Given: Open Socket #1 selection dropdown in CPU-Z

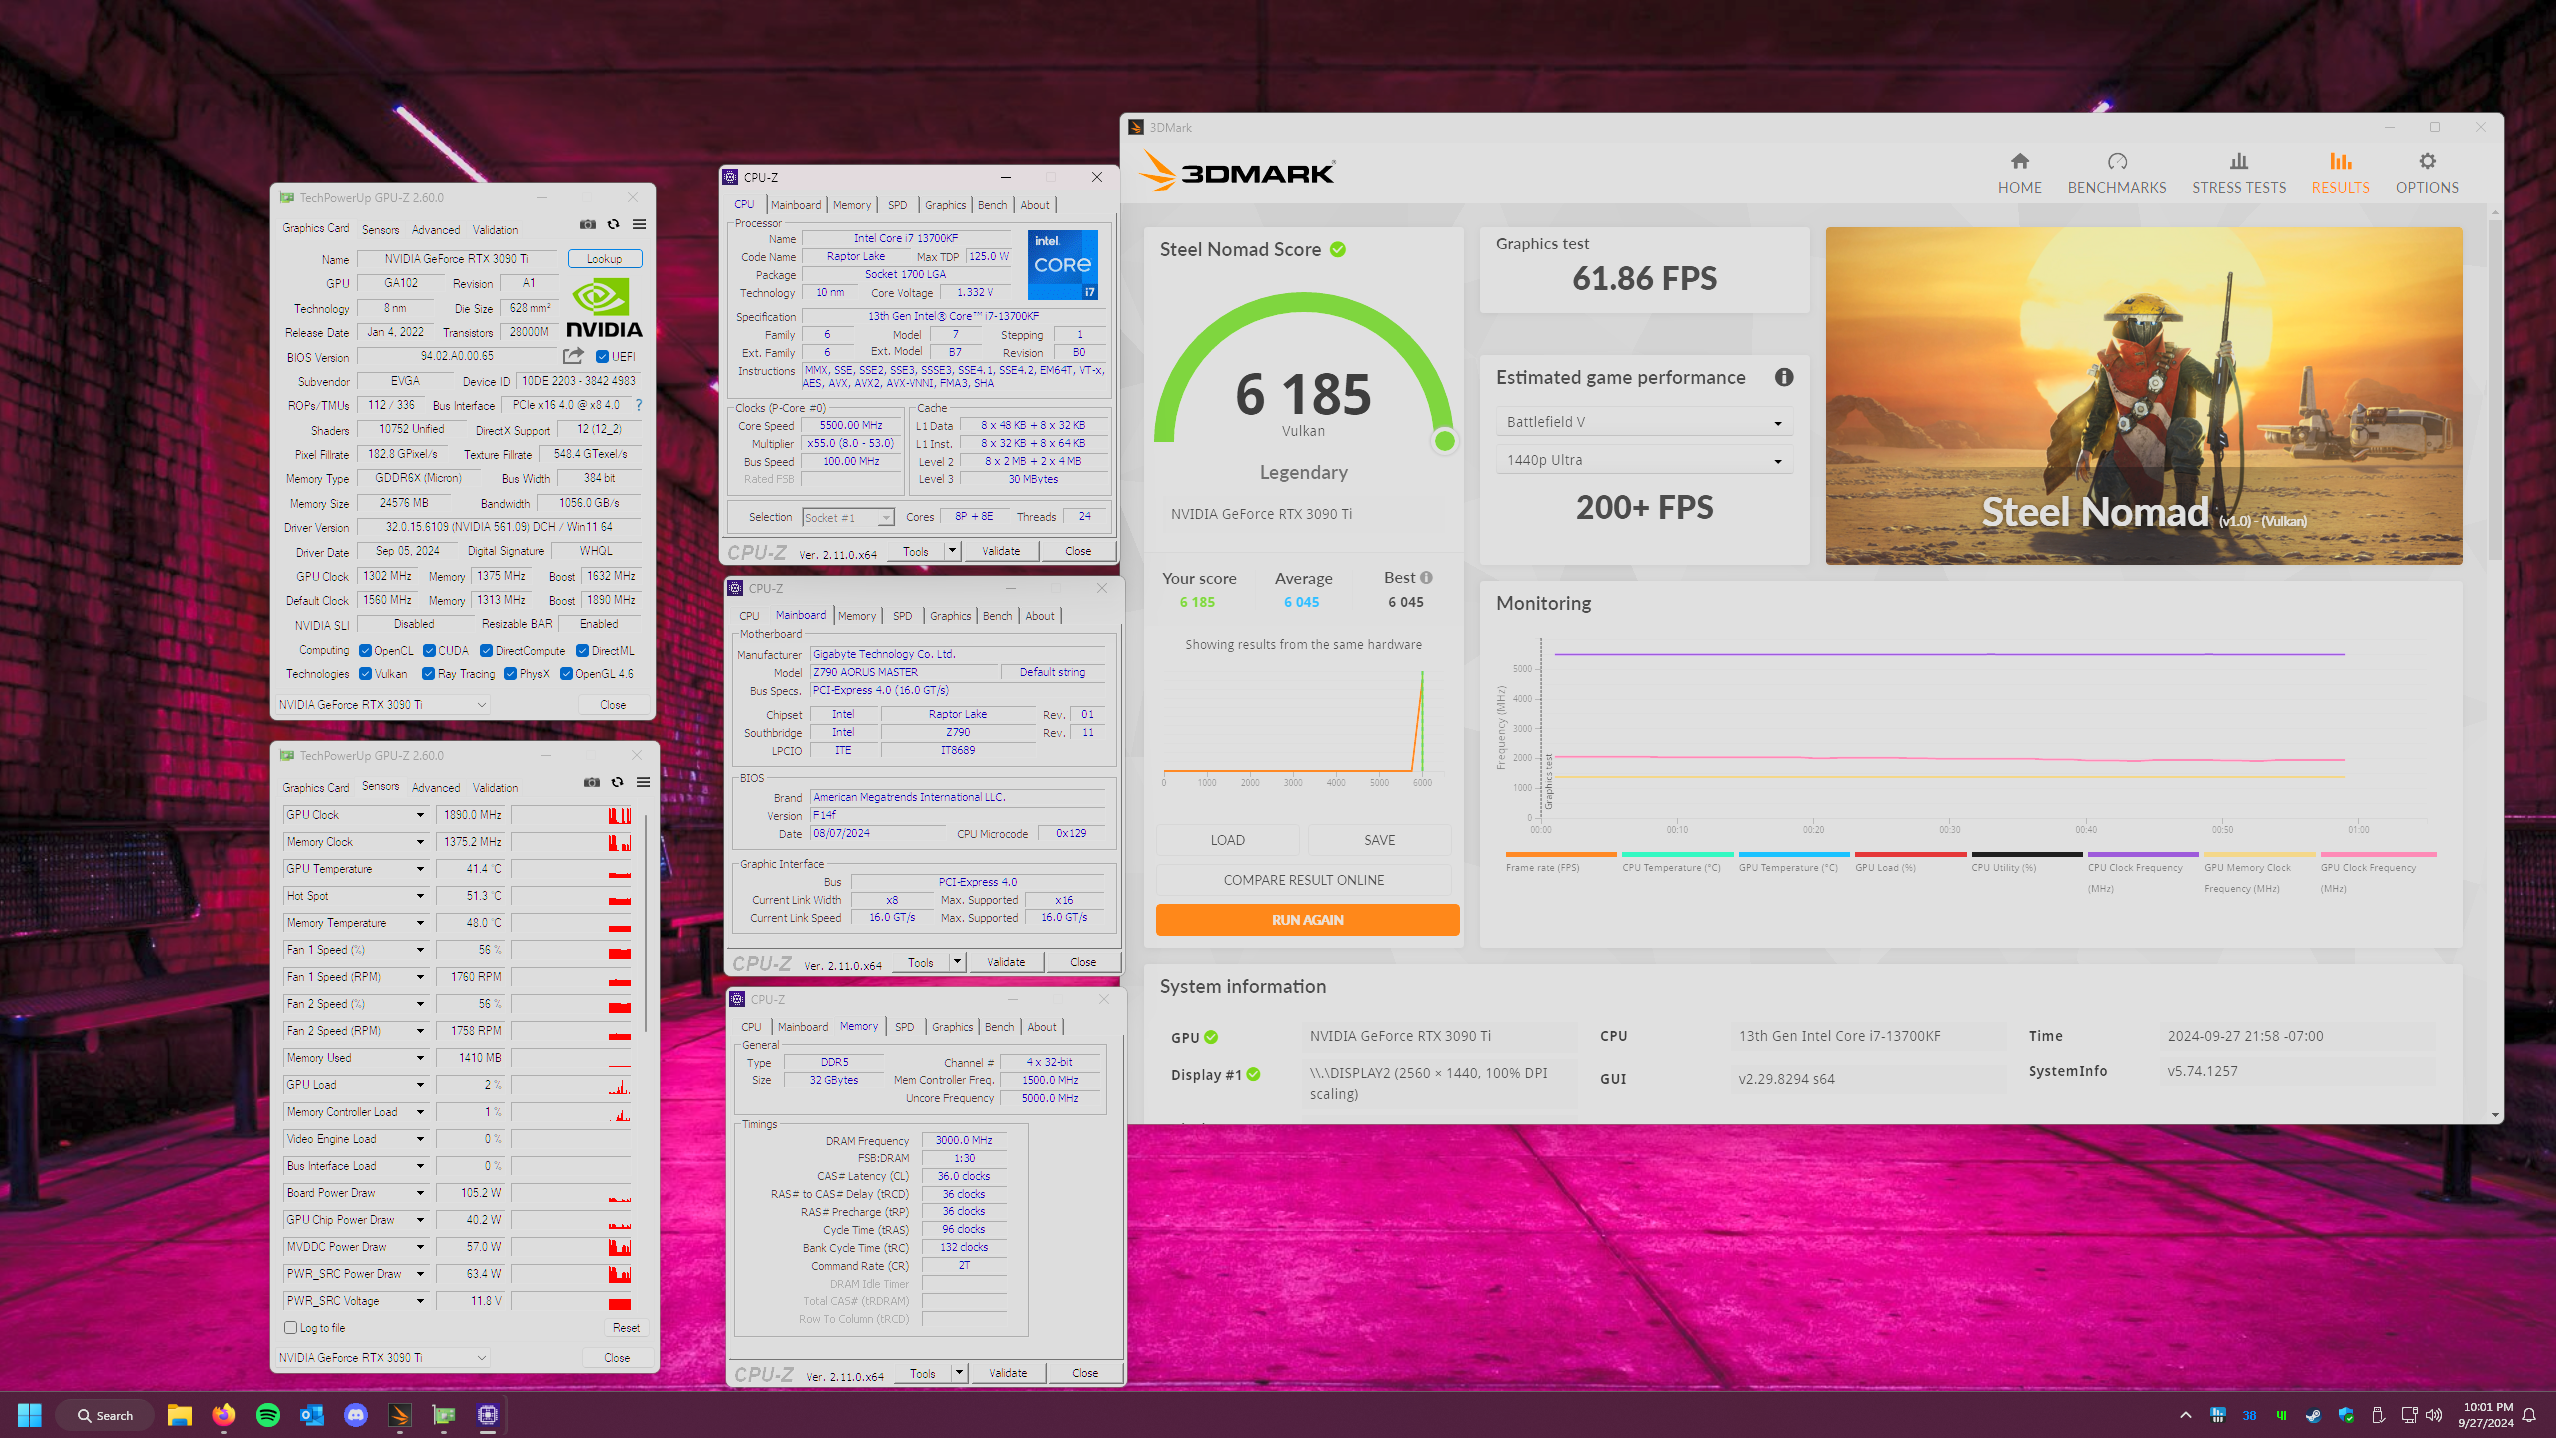Looking at the screenshot, I should tap(847, 517).
